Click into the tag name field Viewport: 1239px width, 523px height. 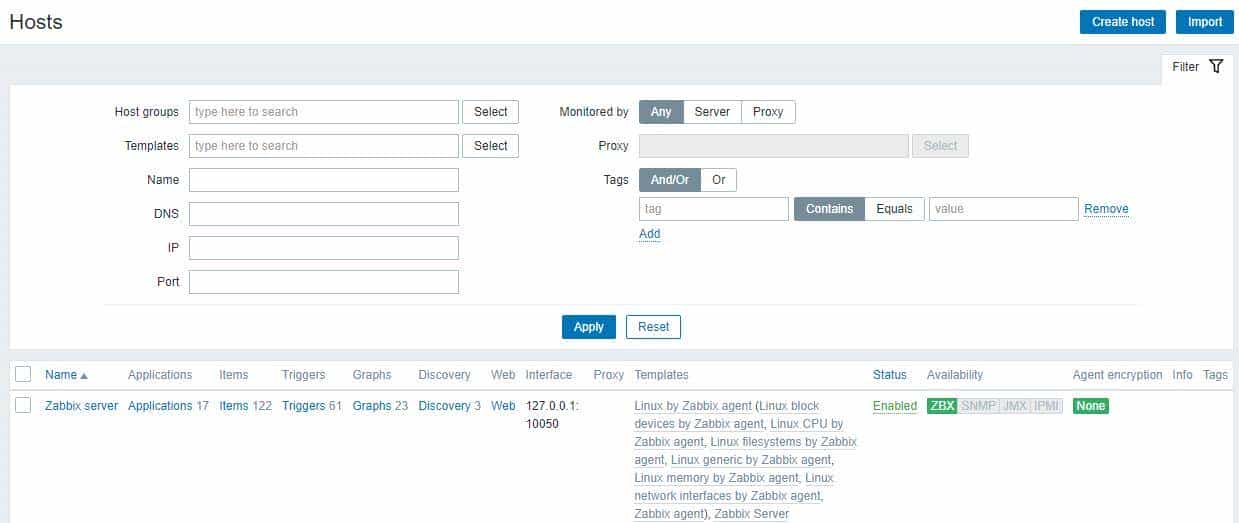(714, 209)
